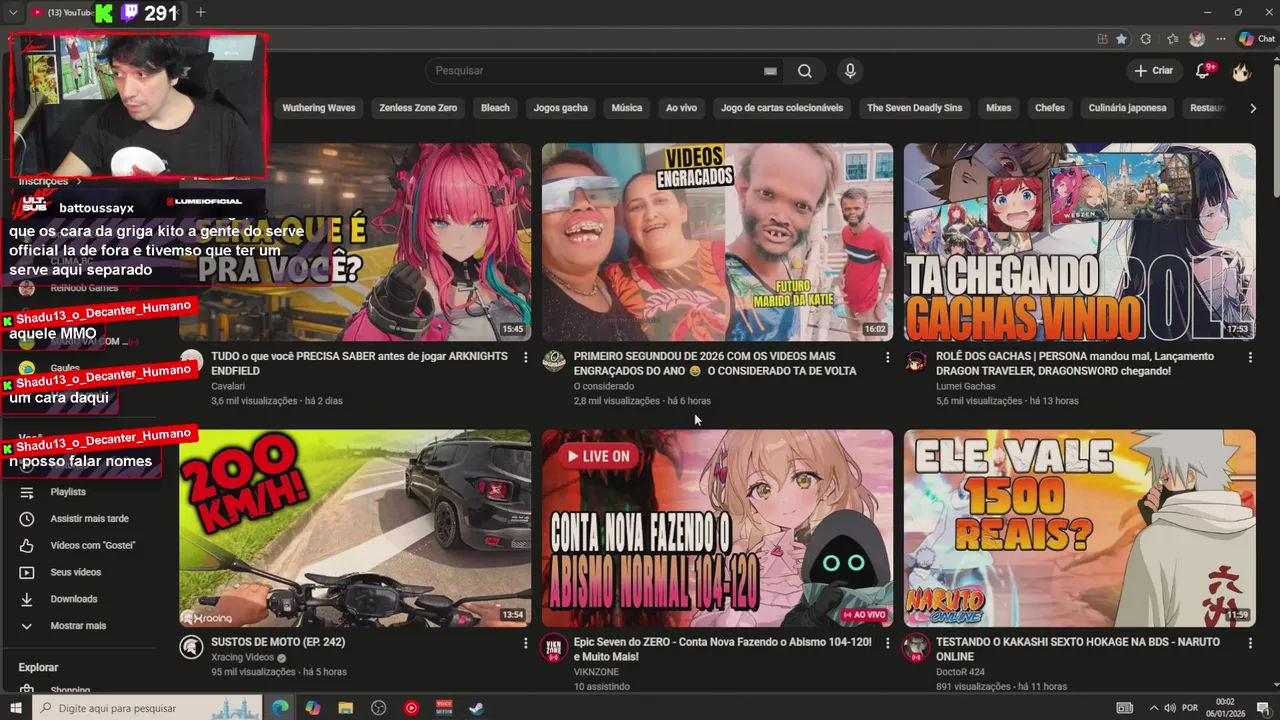This screenshot has height=720, width=1280.
Task: Select The Seven Deadly Sins chip
Action: (914, 108)
